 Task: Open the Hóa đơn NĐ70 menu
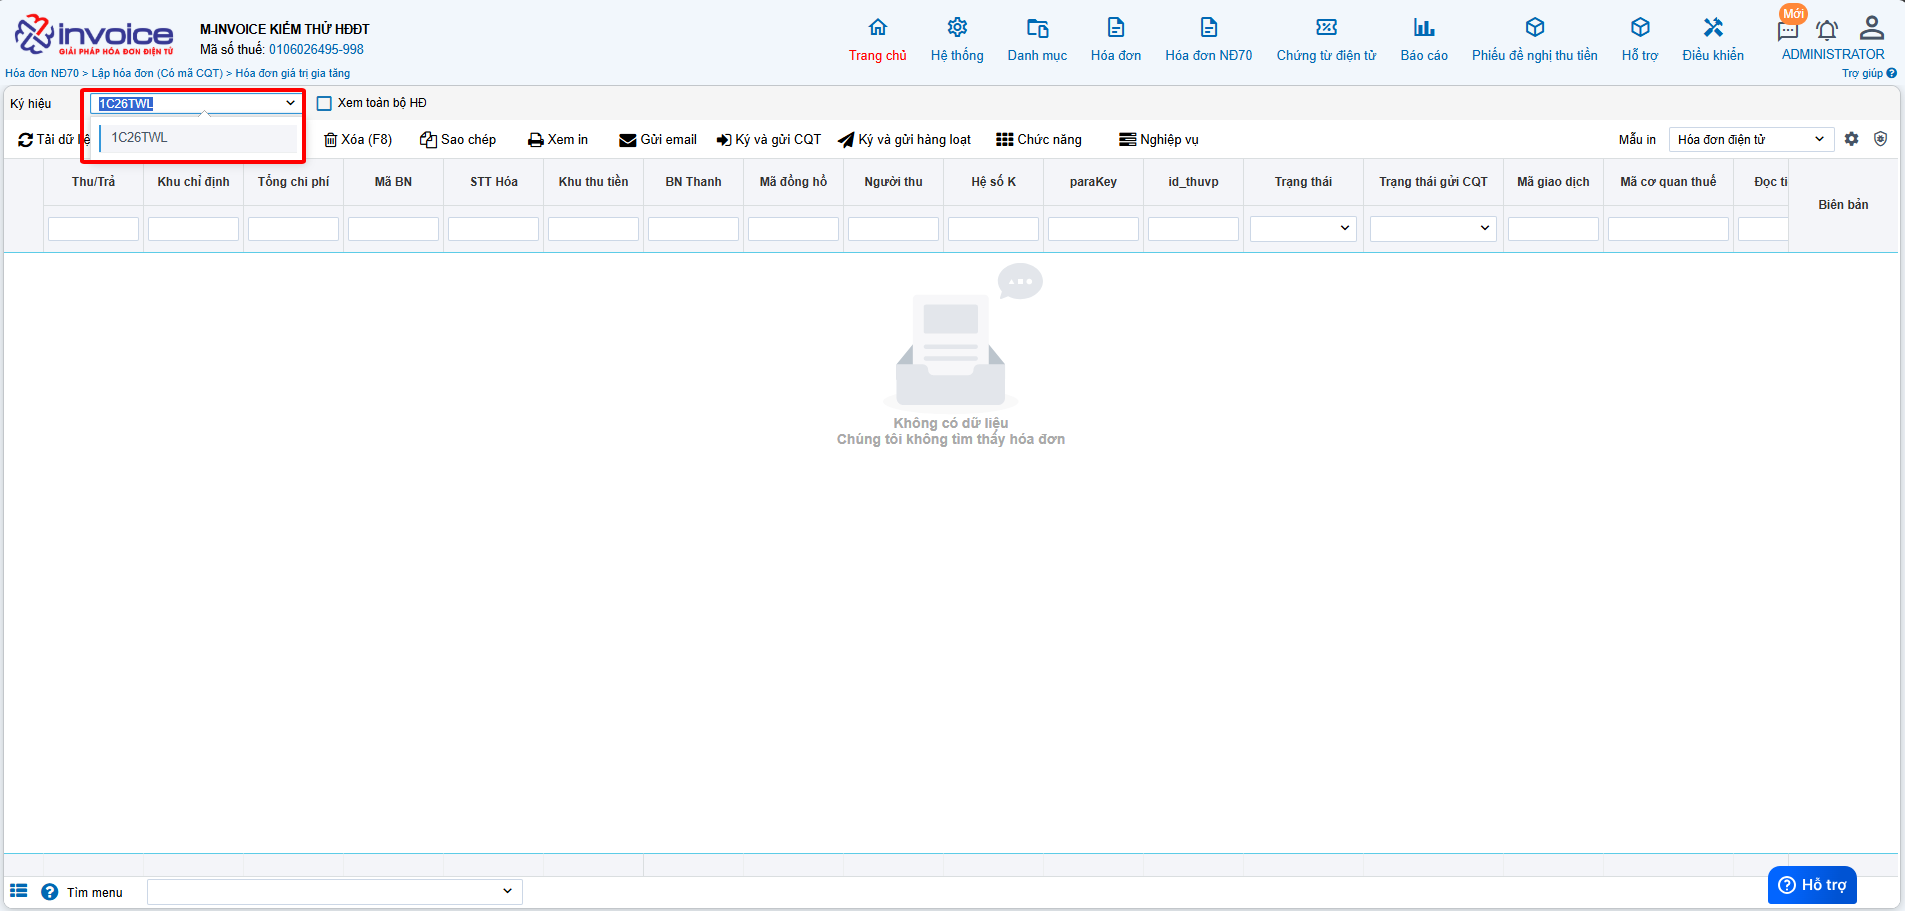(1208, 40)
